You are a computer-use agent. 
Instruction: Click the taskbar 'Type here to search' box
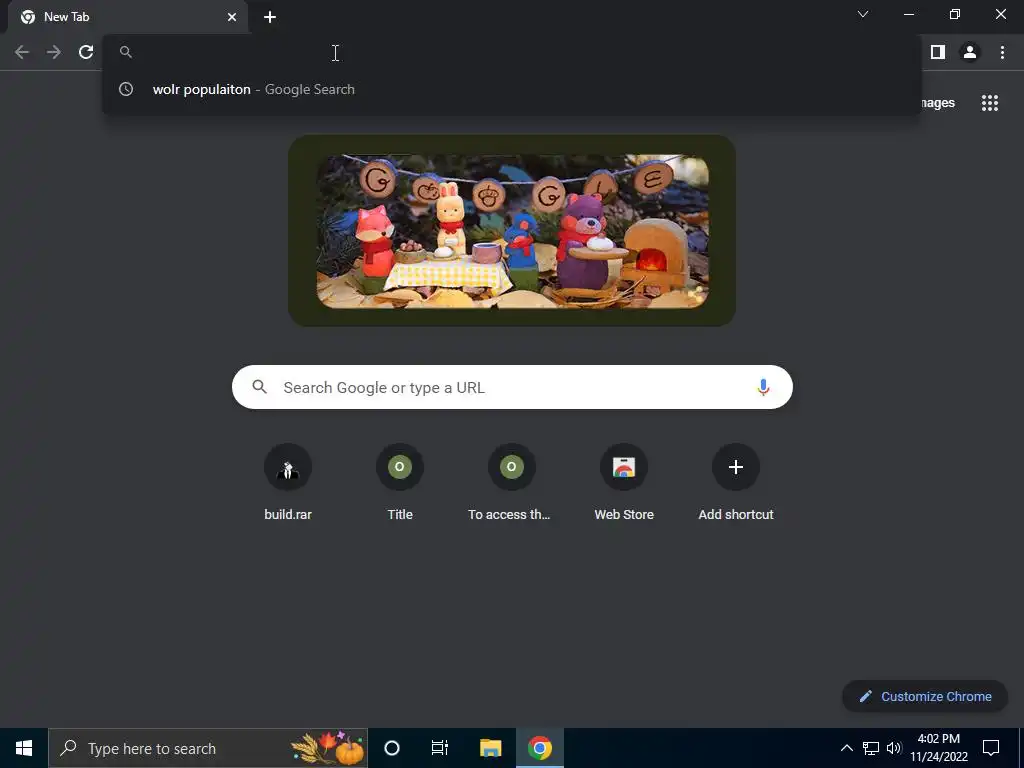[208, 748]
